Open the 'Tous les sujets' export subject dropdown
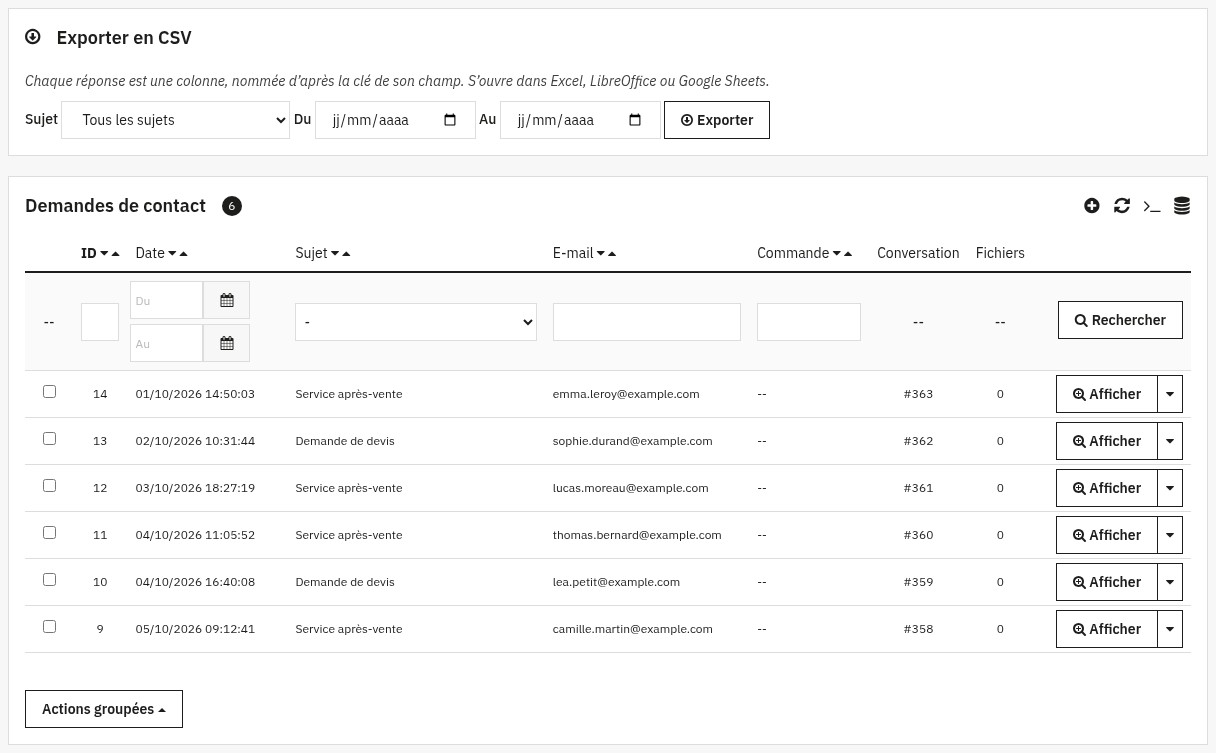The image size is (1216, 753). (176, 120)
